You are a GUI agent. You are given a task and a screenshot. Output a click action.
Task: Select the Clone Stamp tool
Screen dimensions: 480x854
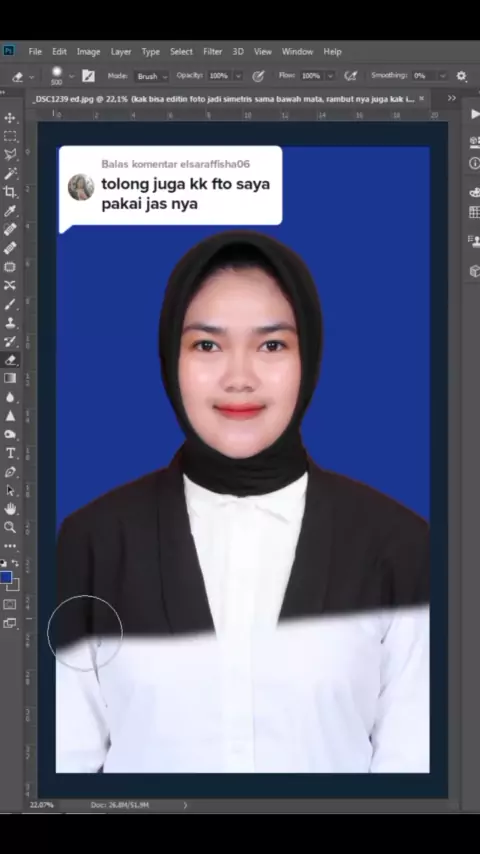[x=10, y=322]
